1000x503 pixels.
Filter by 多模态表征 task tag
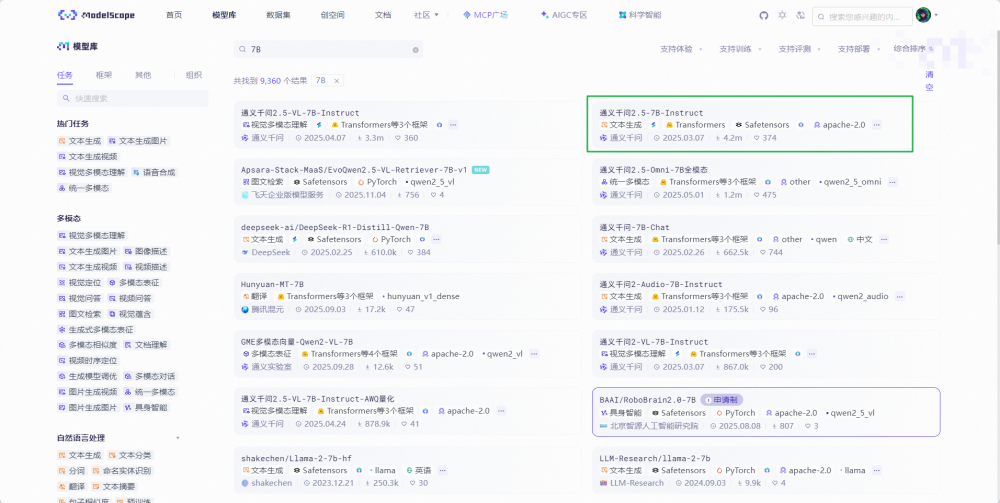coord(134,282)
